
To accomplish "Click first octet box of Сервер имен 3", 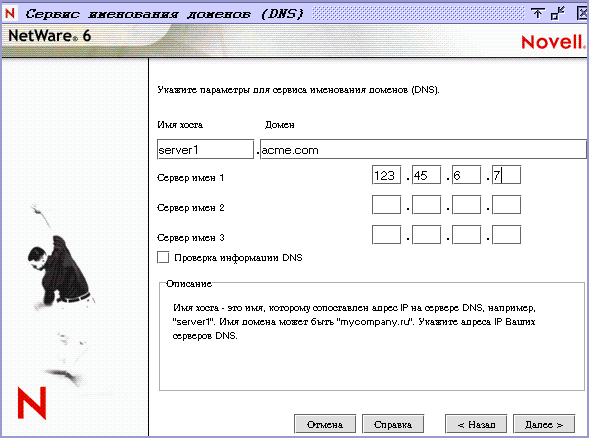I will tap(386, 235).
